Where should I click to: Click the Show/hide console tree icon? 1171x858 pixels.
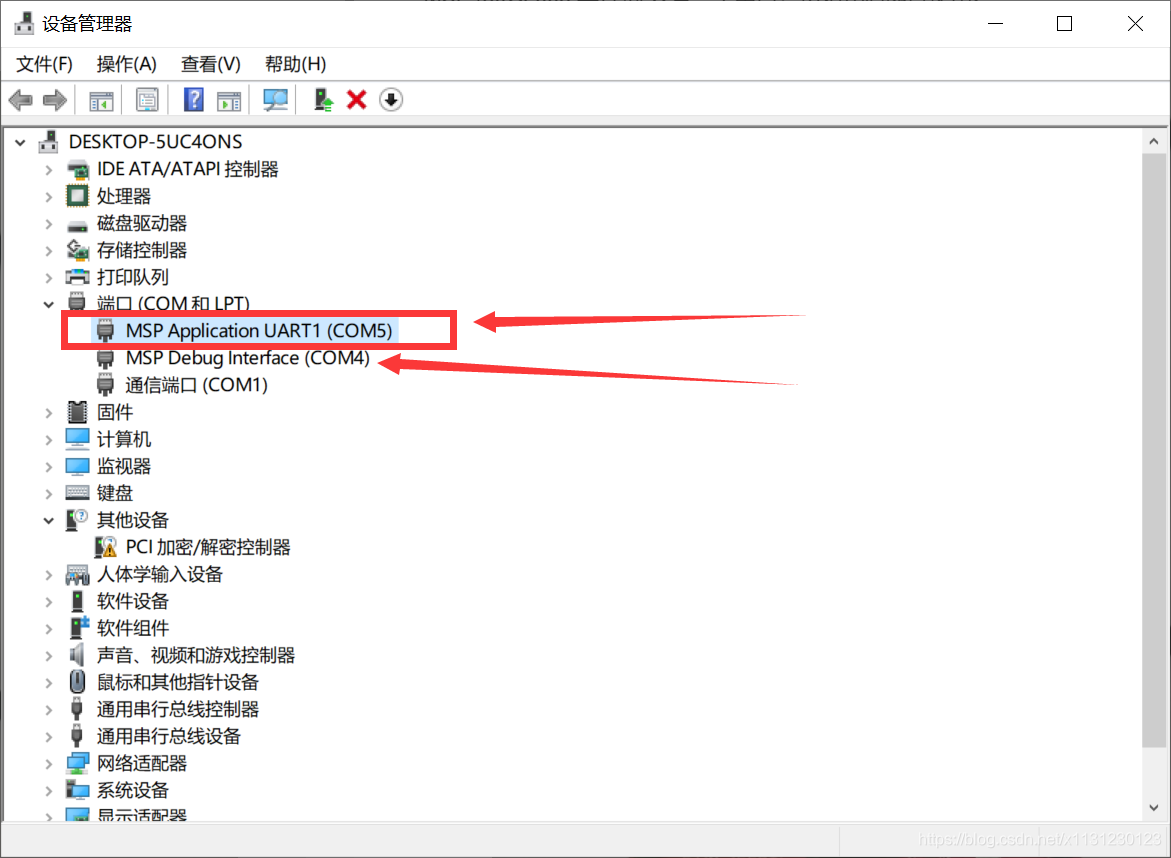pyautogui.click(x=101, y=99)
